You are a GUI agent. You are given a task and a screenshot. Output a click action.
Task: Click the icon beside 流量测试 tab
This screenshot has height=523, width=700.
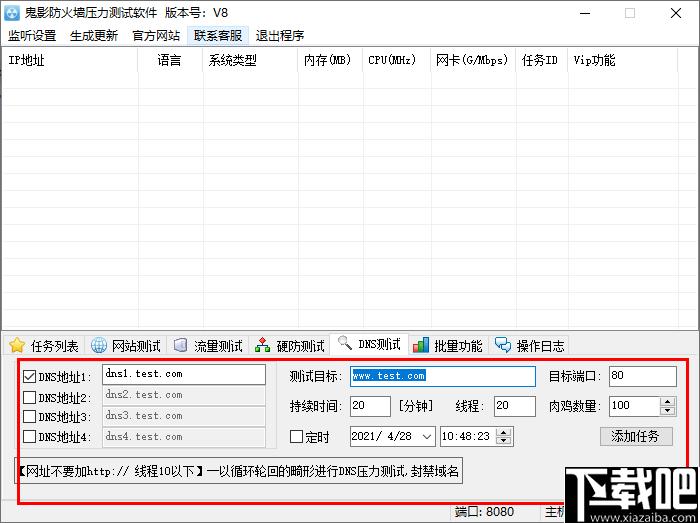point(180,345)
